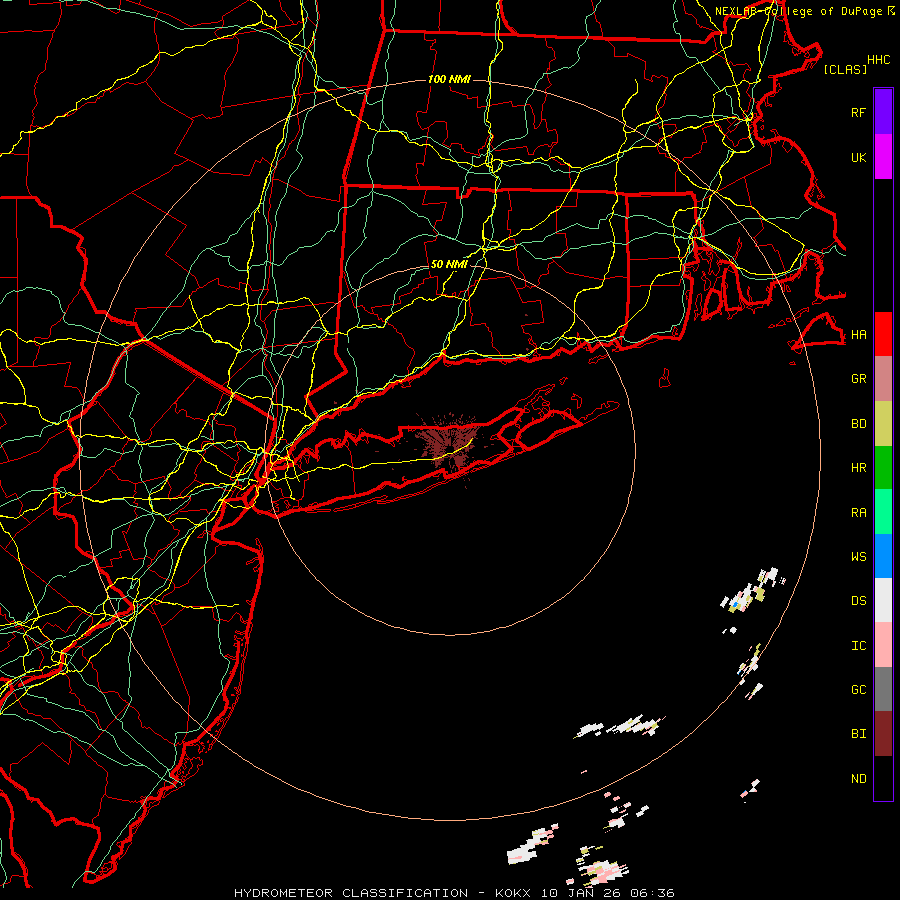Click the 'RA' legend label
Screen dimensions: 900x900
tap(858, 513)
